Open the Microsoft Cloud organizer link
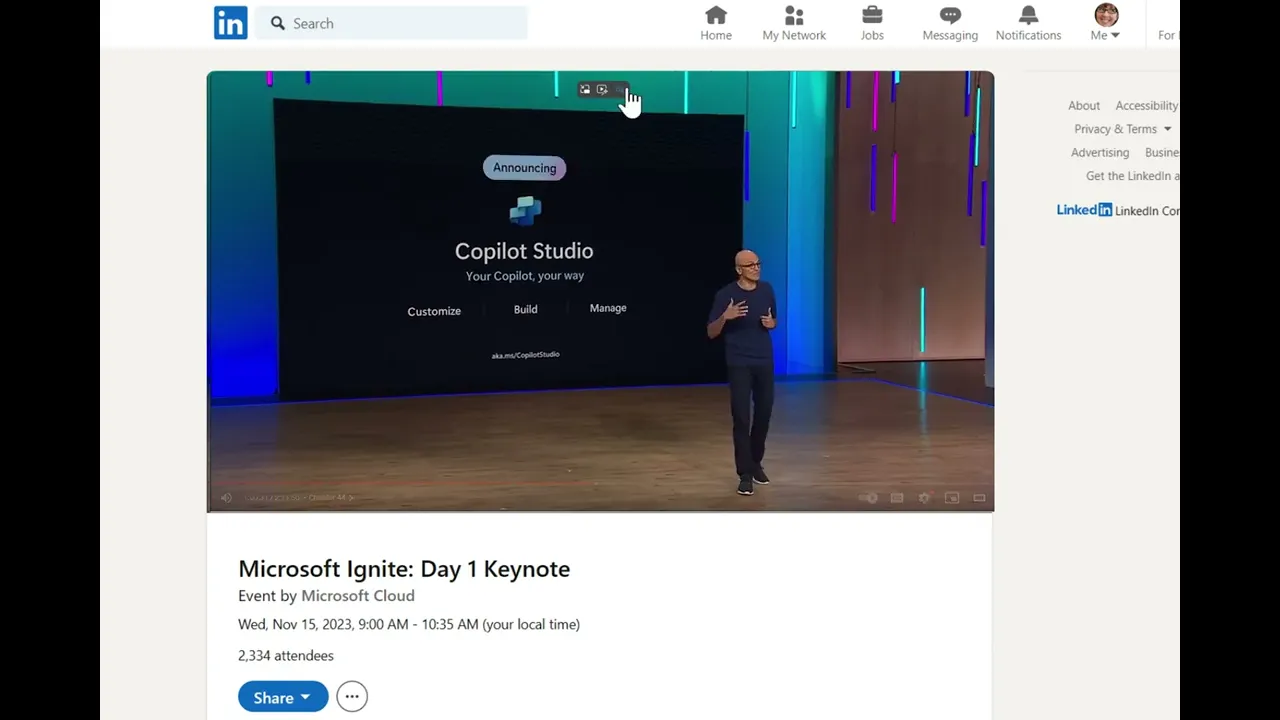 click(x=358, y=596)
